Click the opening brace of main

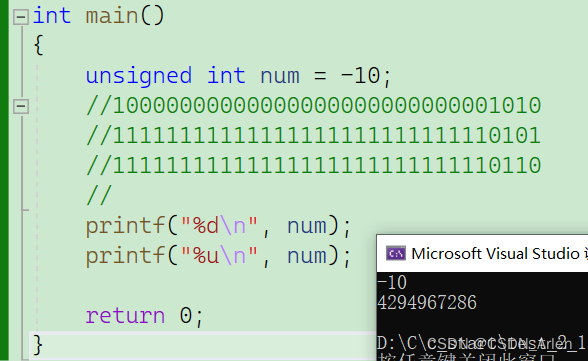tap(39, 45)
